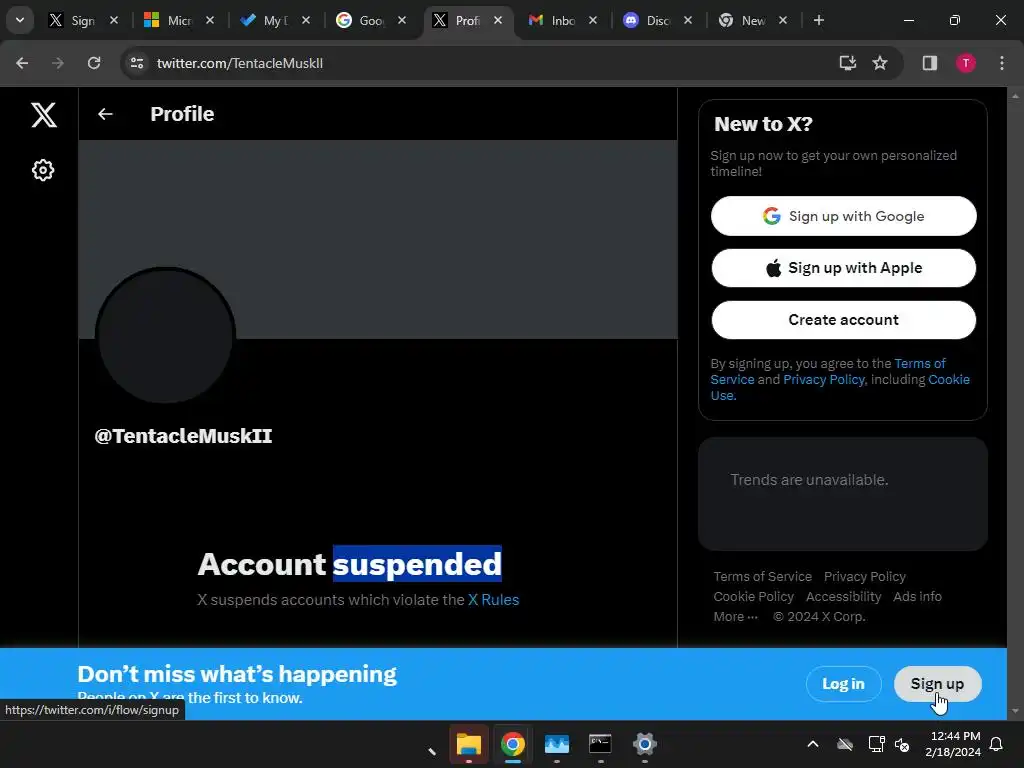Switch to the X Sign tab
Viewport: 1024px width, 768px height.
click(x=73, y=20)
